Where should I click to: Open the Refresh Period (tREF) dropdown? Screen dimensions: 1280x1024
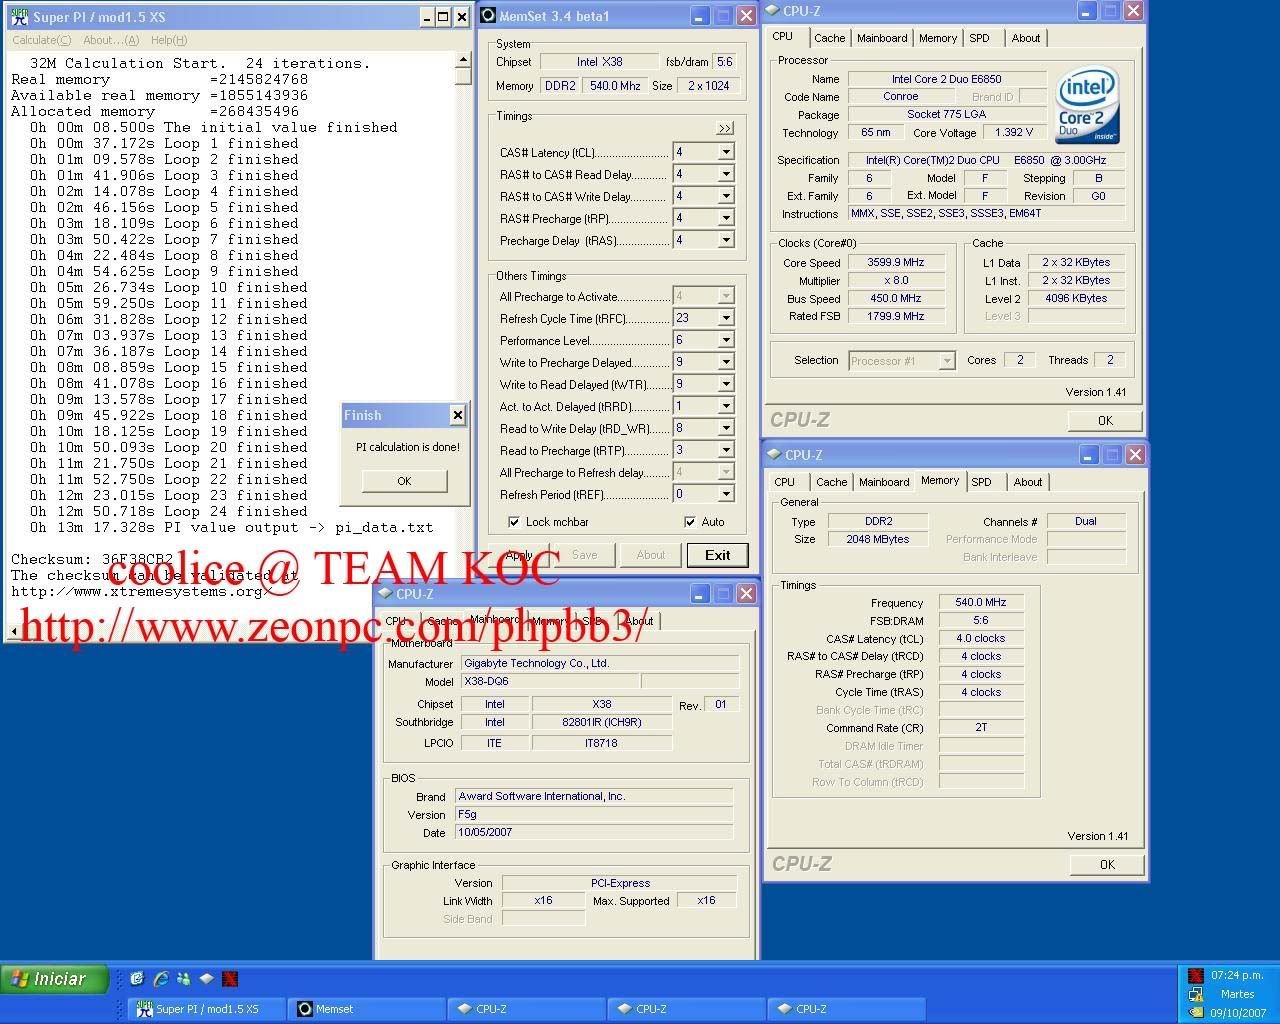click(726, 494)
